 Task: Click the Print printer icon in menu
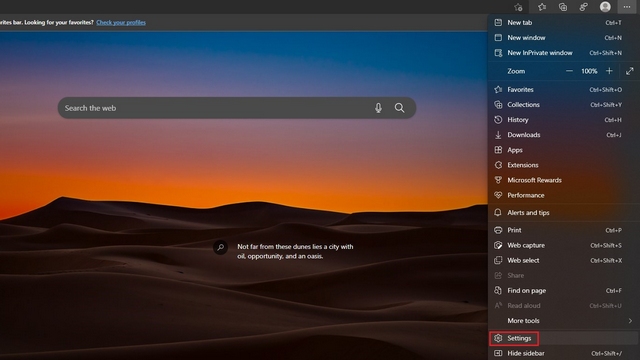498,230
